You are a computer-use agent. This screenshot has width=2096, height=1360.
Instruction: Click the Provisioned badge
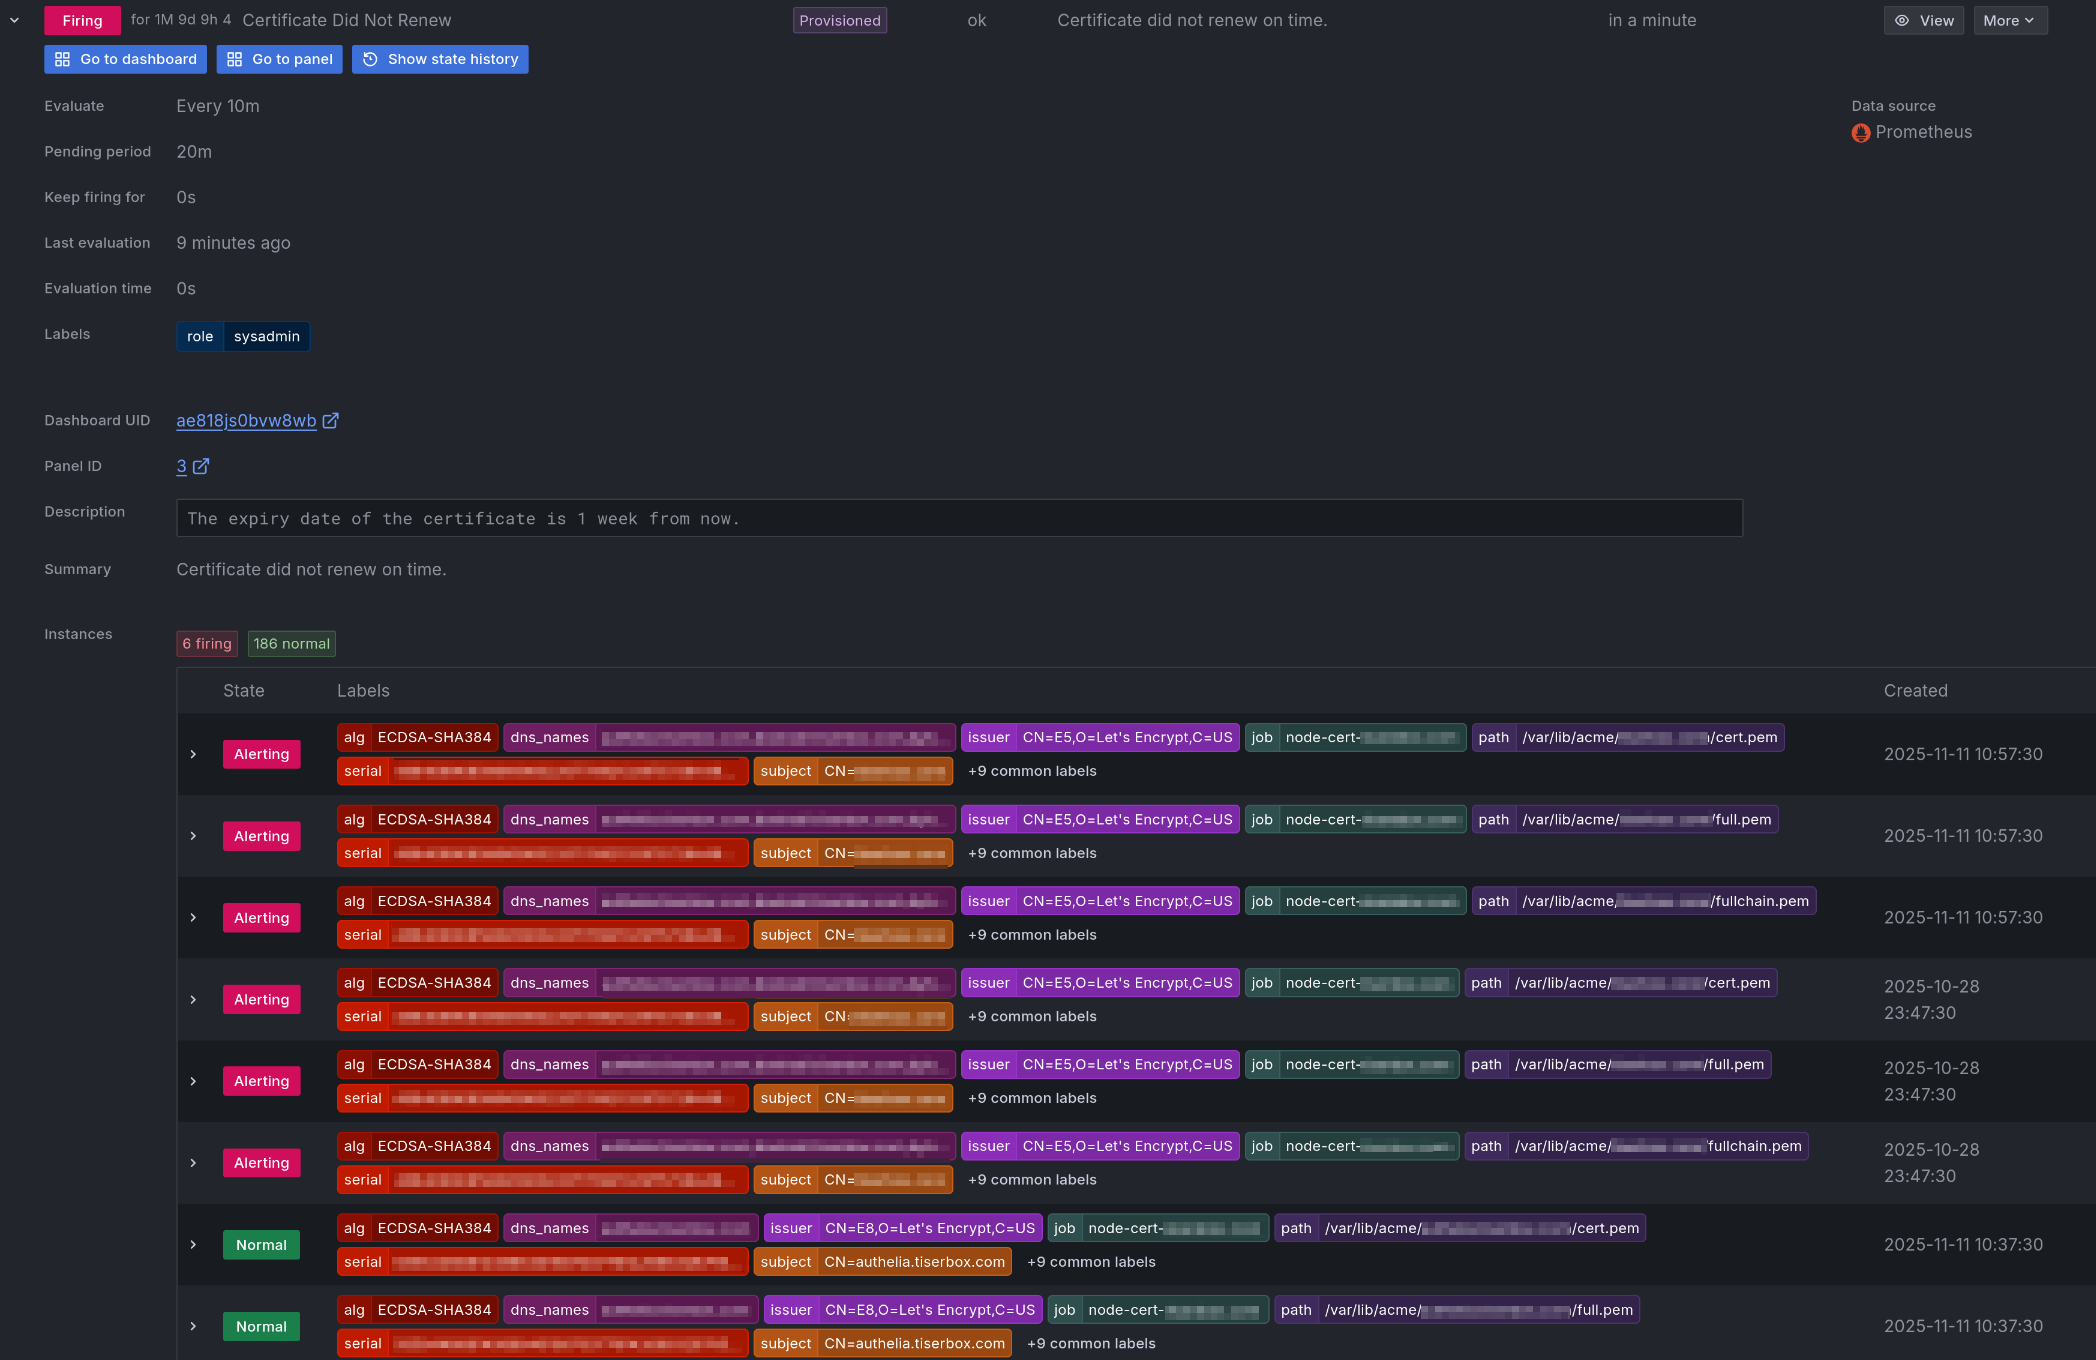tap(839, 20)
